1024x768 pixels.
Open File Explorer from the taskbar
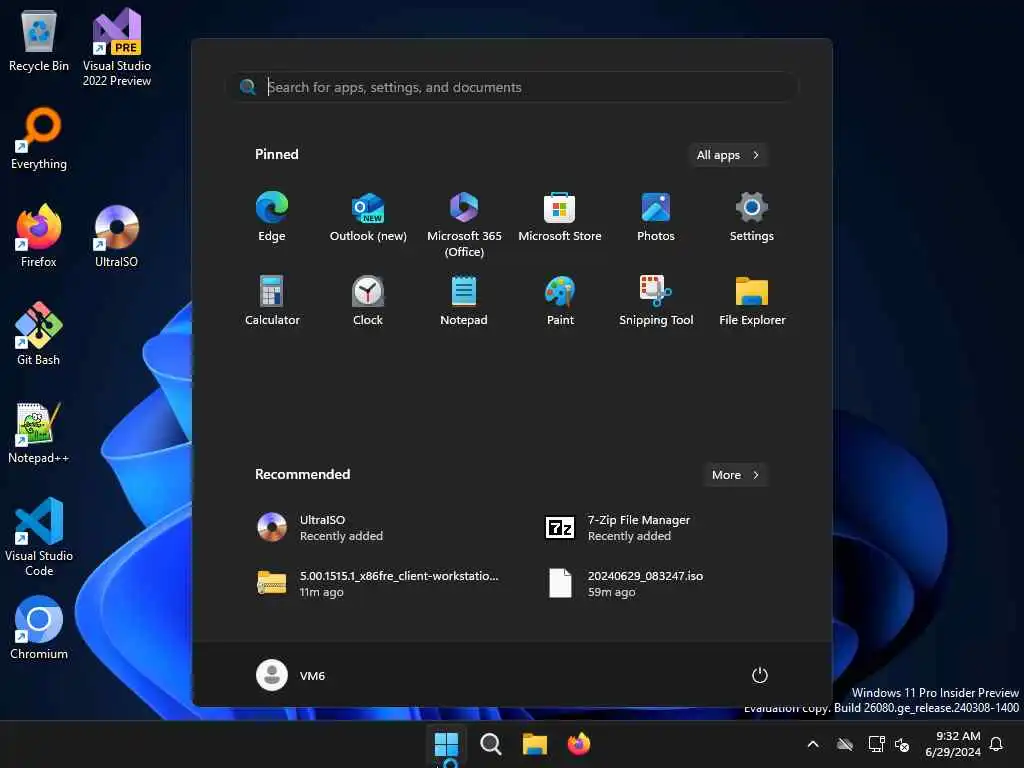tap(534, 744)
